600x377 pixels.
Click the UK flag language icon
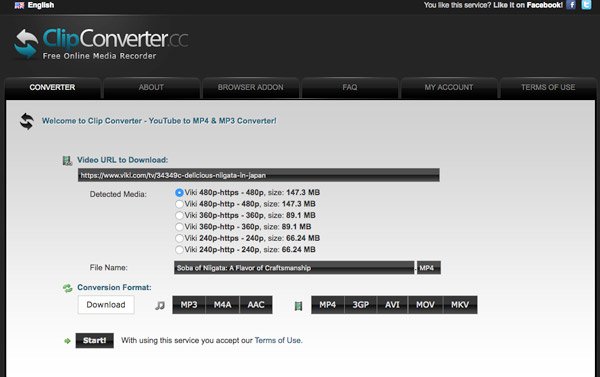coord(19,5)
